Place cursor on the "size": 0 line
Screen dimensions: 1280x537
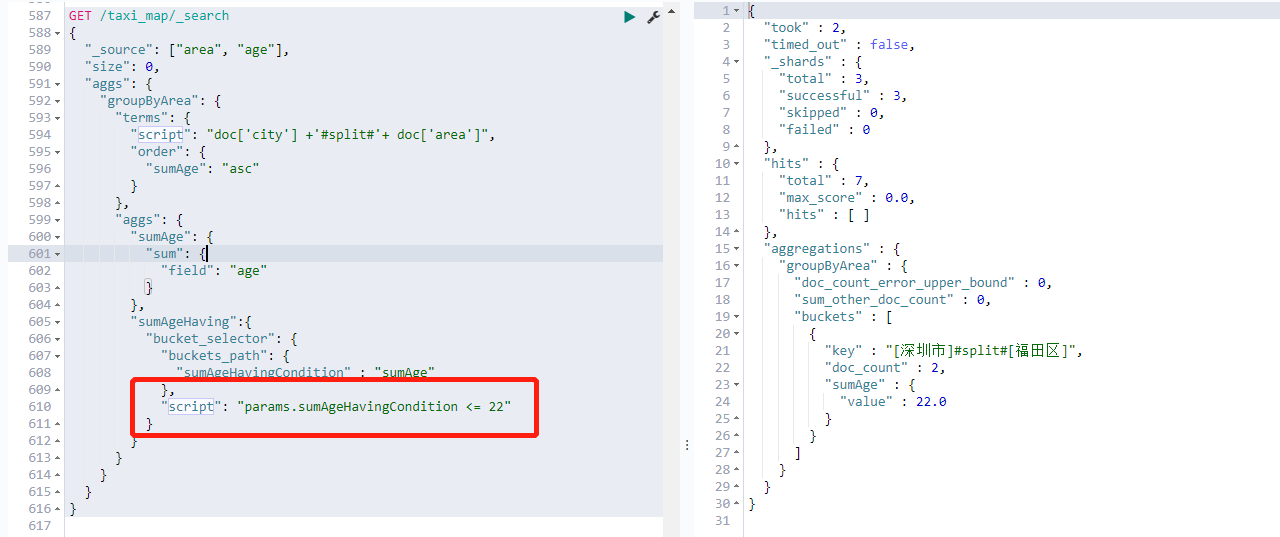point(122,67)
